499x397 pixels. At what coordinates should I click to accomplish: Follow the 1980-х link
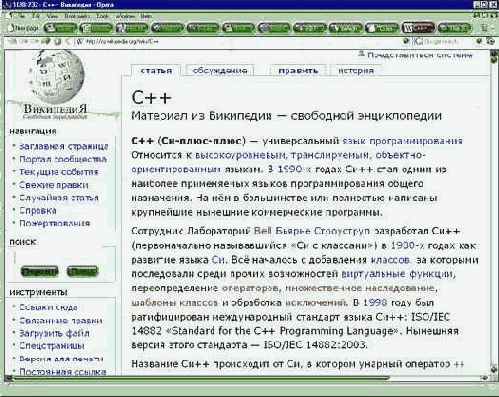point(407,246)
